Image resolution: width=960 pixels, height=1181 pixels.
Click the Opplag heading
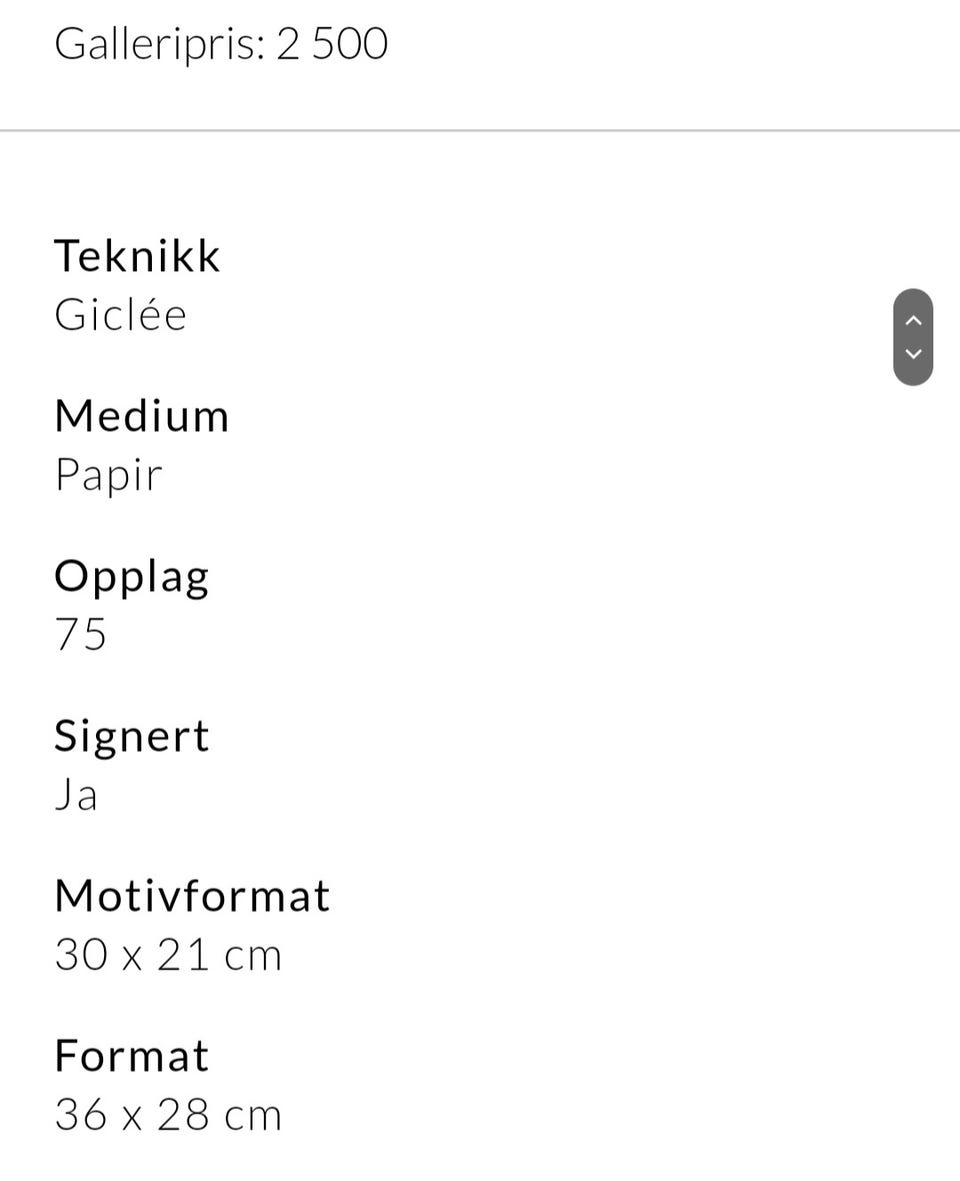(x=131, y=577)
